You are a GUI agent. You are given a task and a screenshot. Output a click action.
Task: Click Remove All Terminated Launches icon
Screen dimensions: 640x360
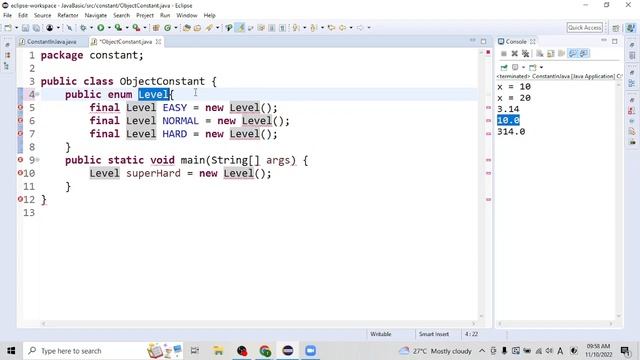526,53
